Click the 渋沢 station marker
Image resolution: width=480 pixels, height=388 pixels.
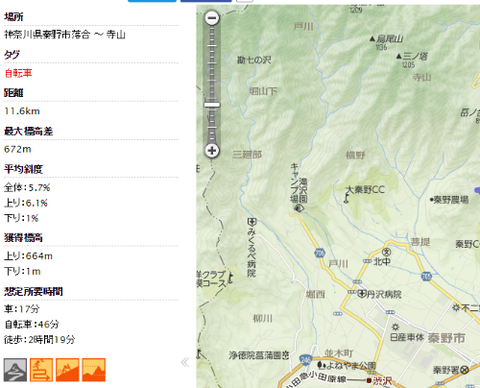click(x=369, y=380)
